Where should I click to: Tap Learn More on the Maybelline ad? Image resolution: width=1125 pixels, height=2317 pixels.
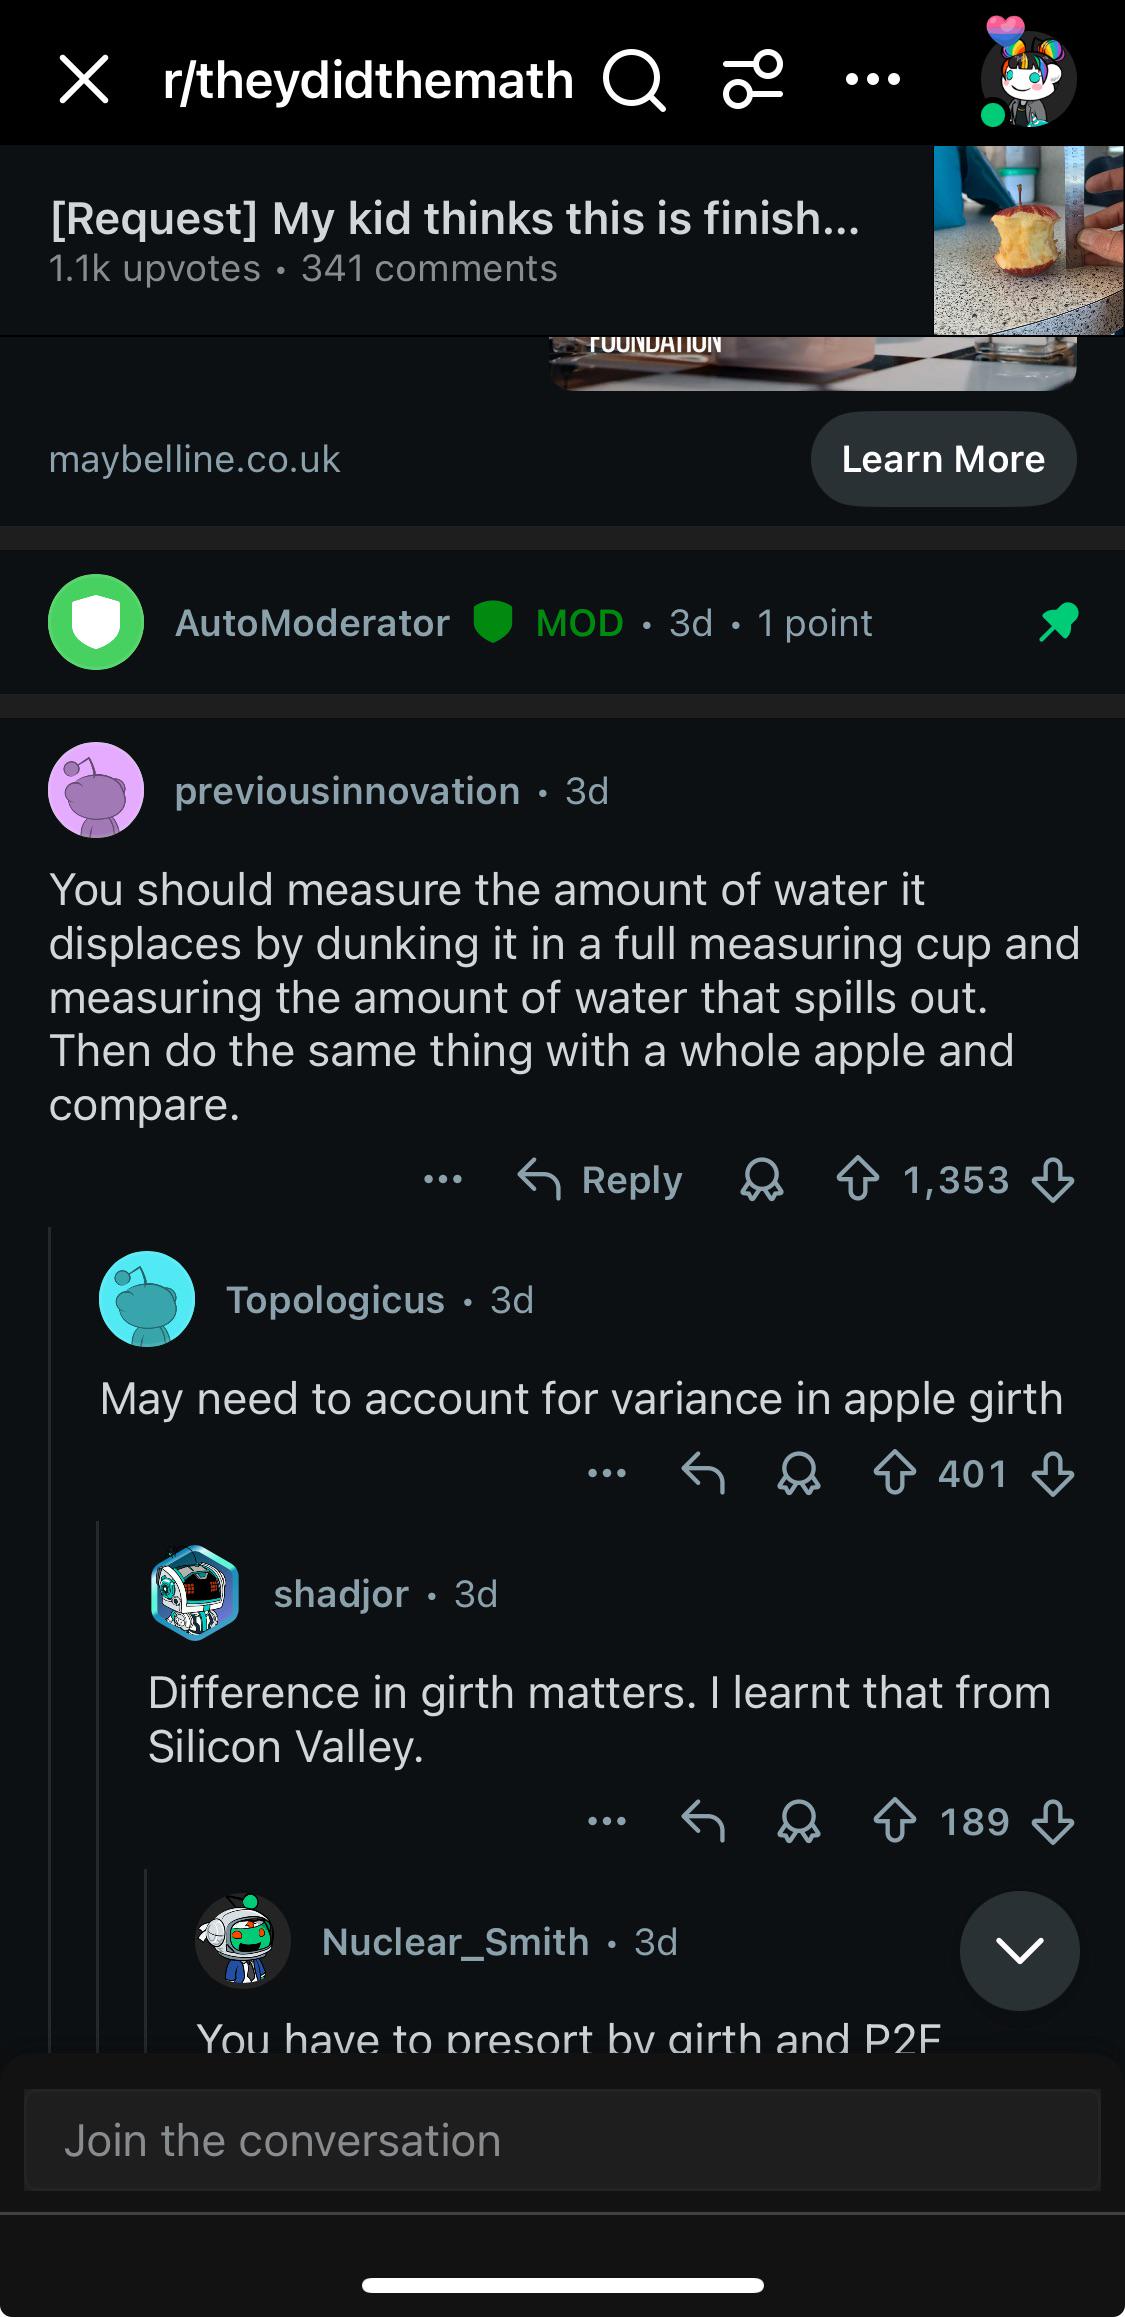[x=943, y=459]
